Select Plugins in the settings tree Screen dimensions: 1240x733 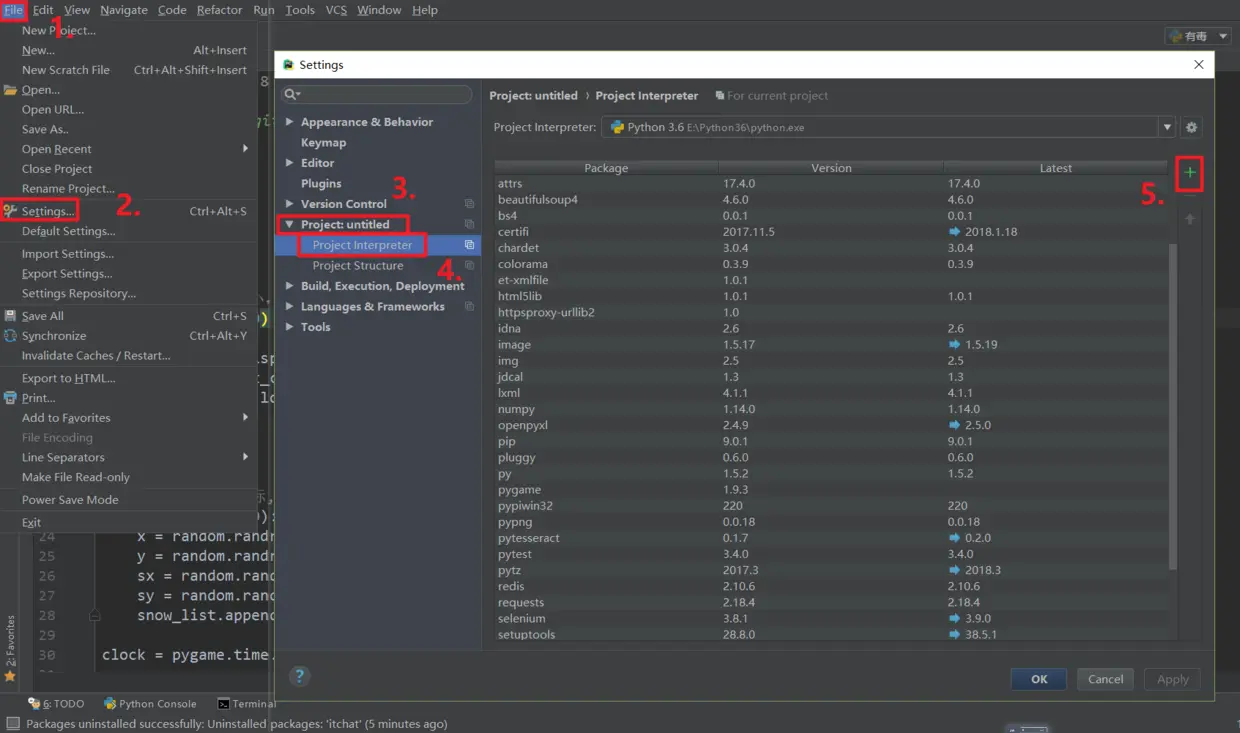point(321,184)
